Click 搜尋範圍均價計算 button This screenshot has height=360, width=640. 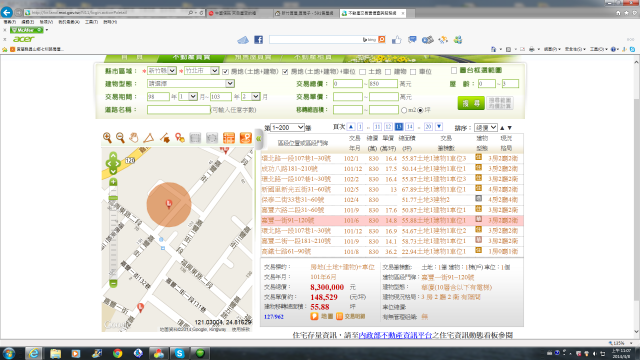coord(500,103)
